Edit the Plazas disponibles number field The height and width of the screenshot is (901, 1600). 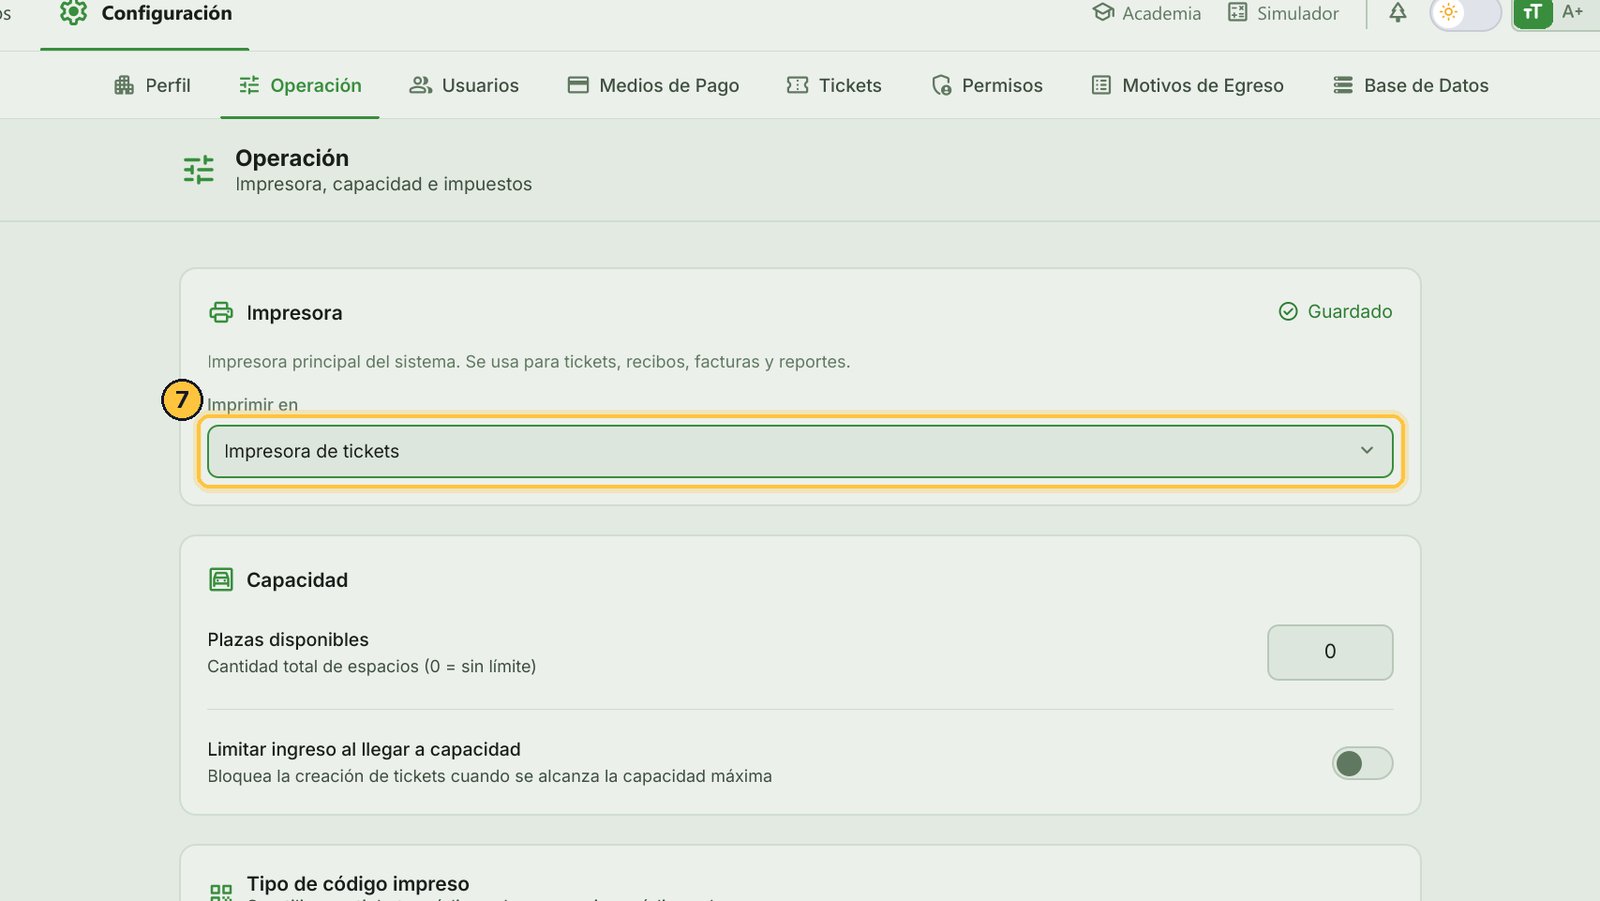pos(1330,652)
